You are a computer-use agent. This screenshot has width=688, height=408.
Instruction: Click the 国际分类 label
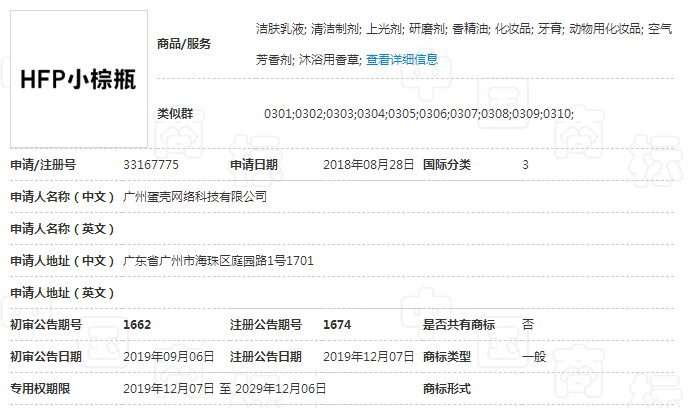(447, 165)
